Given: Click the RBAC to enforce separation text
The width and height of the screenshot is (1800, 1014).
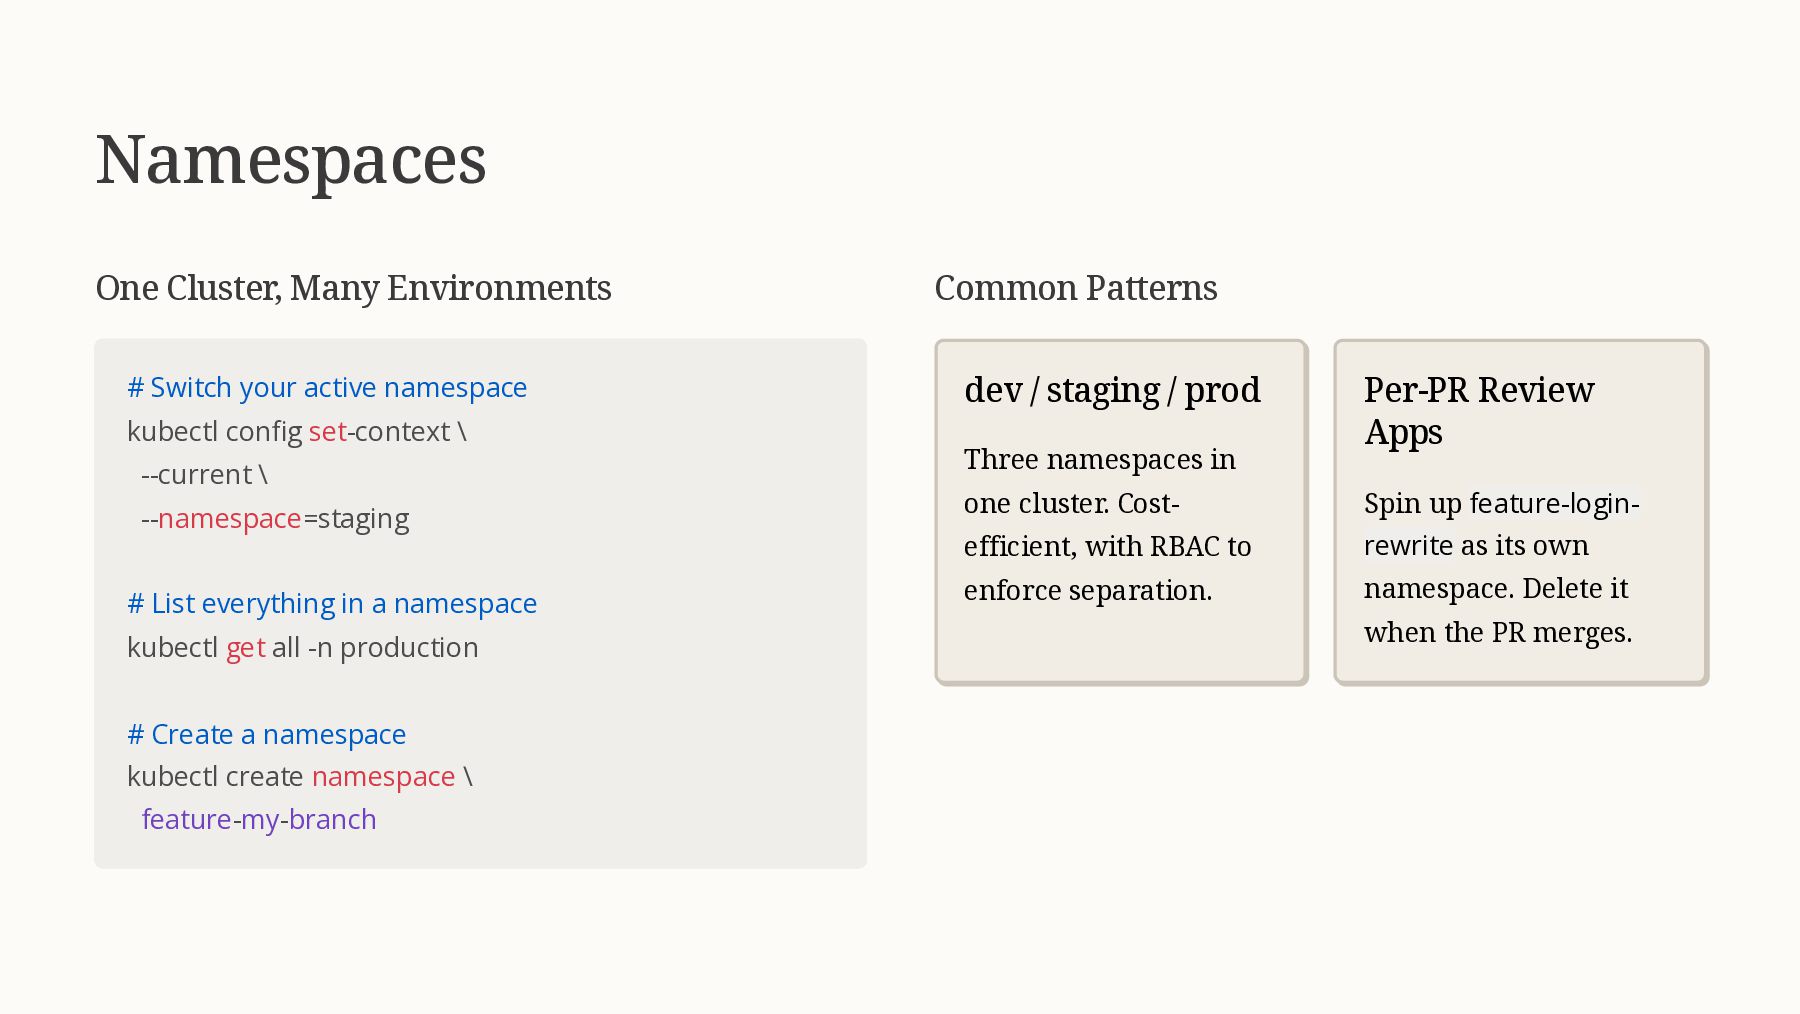Looking at the screenshot, I should point(1108,568).
